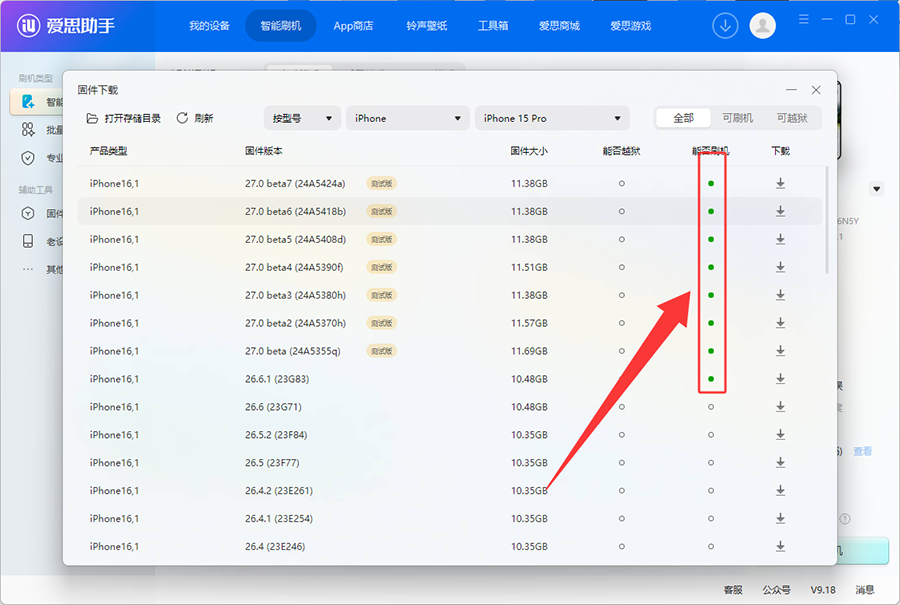Open the 按型号 filter dropdown

pyautogui.click(x=302, y=118)
